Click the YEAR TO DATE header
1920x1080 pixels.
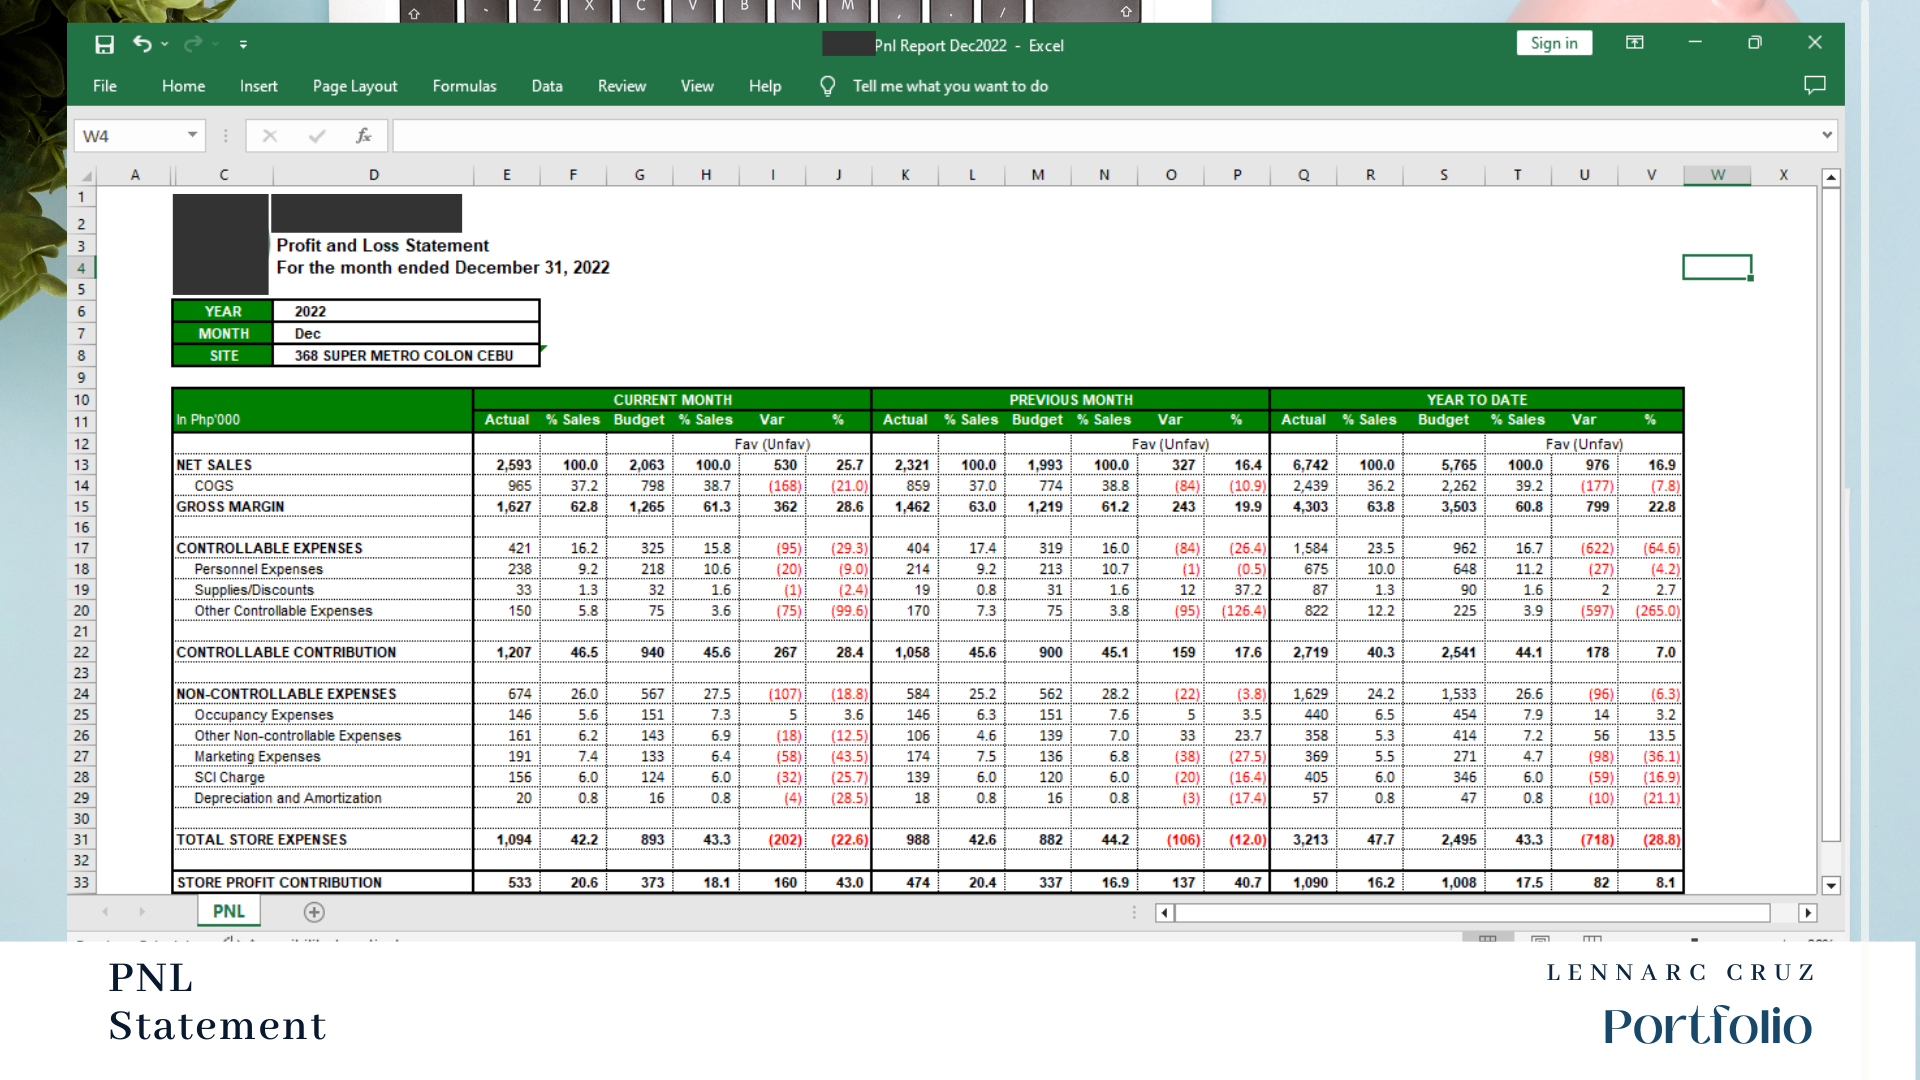click(1476, 399)
